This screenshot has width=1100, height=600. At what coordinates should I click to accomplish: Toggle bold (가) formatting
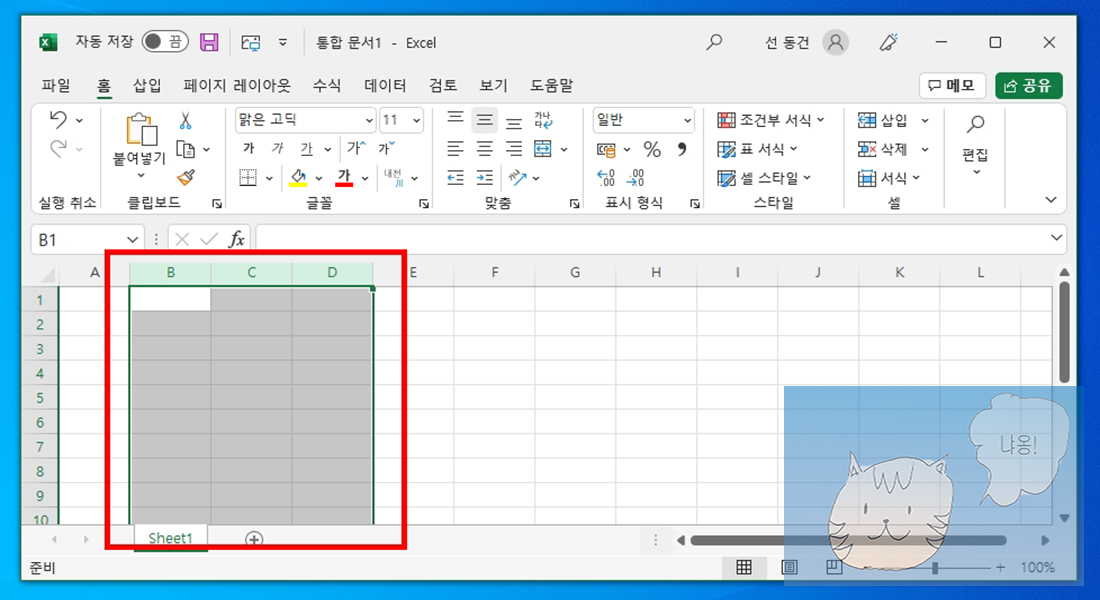pyautogui.click(x=248, y=148)
